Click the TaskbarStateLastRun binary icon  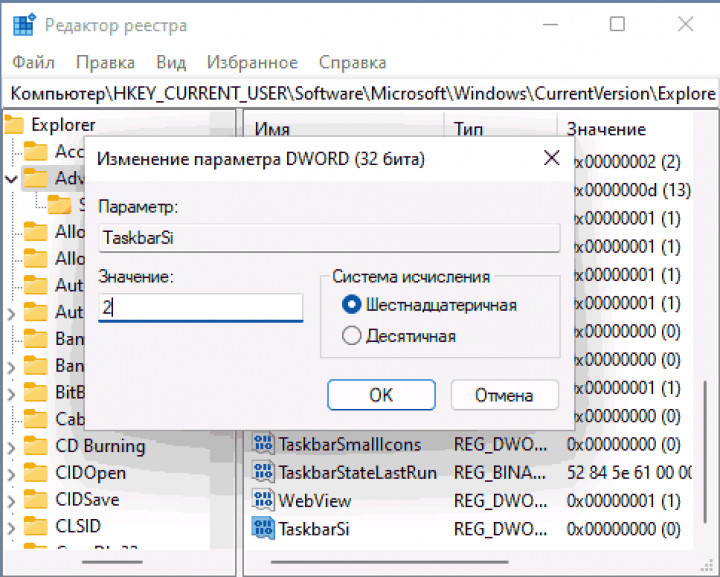(x=263, y=472)
